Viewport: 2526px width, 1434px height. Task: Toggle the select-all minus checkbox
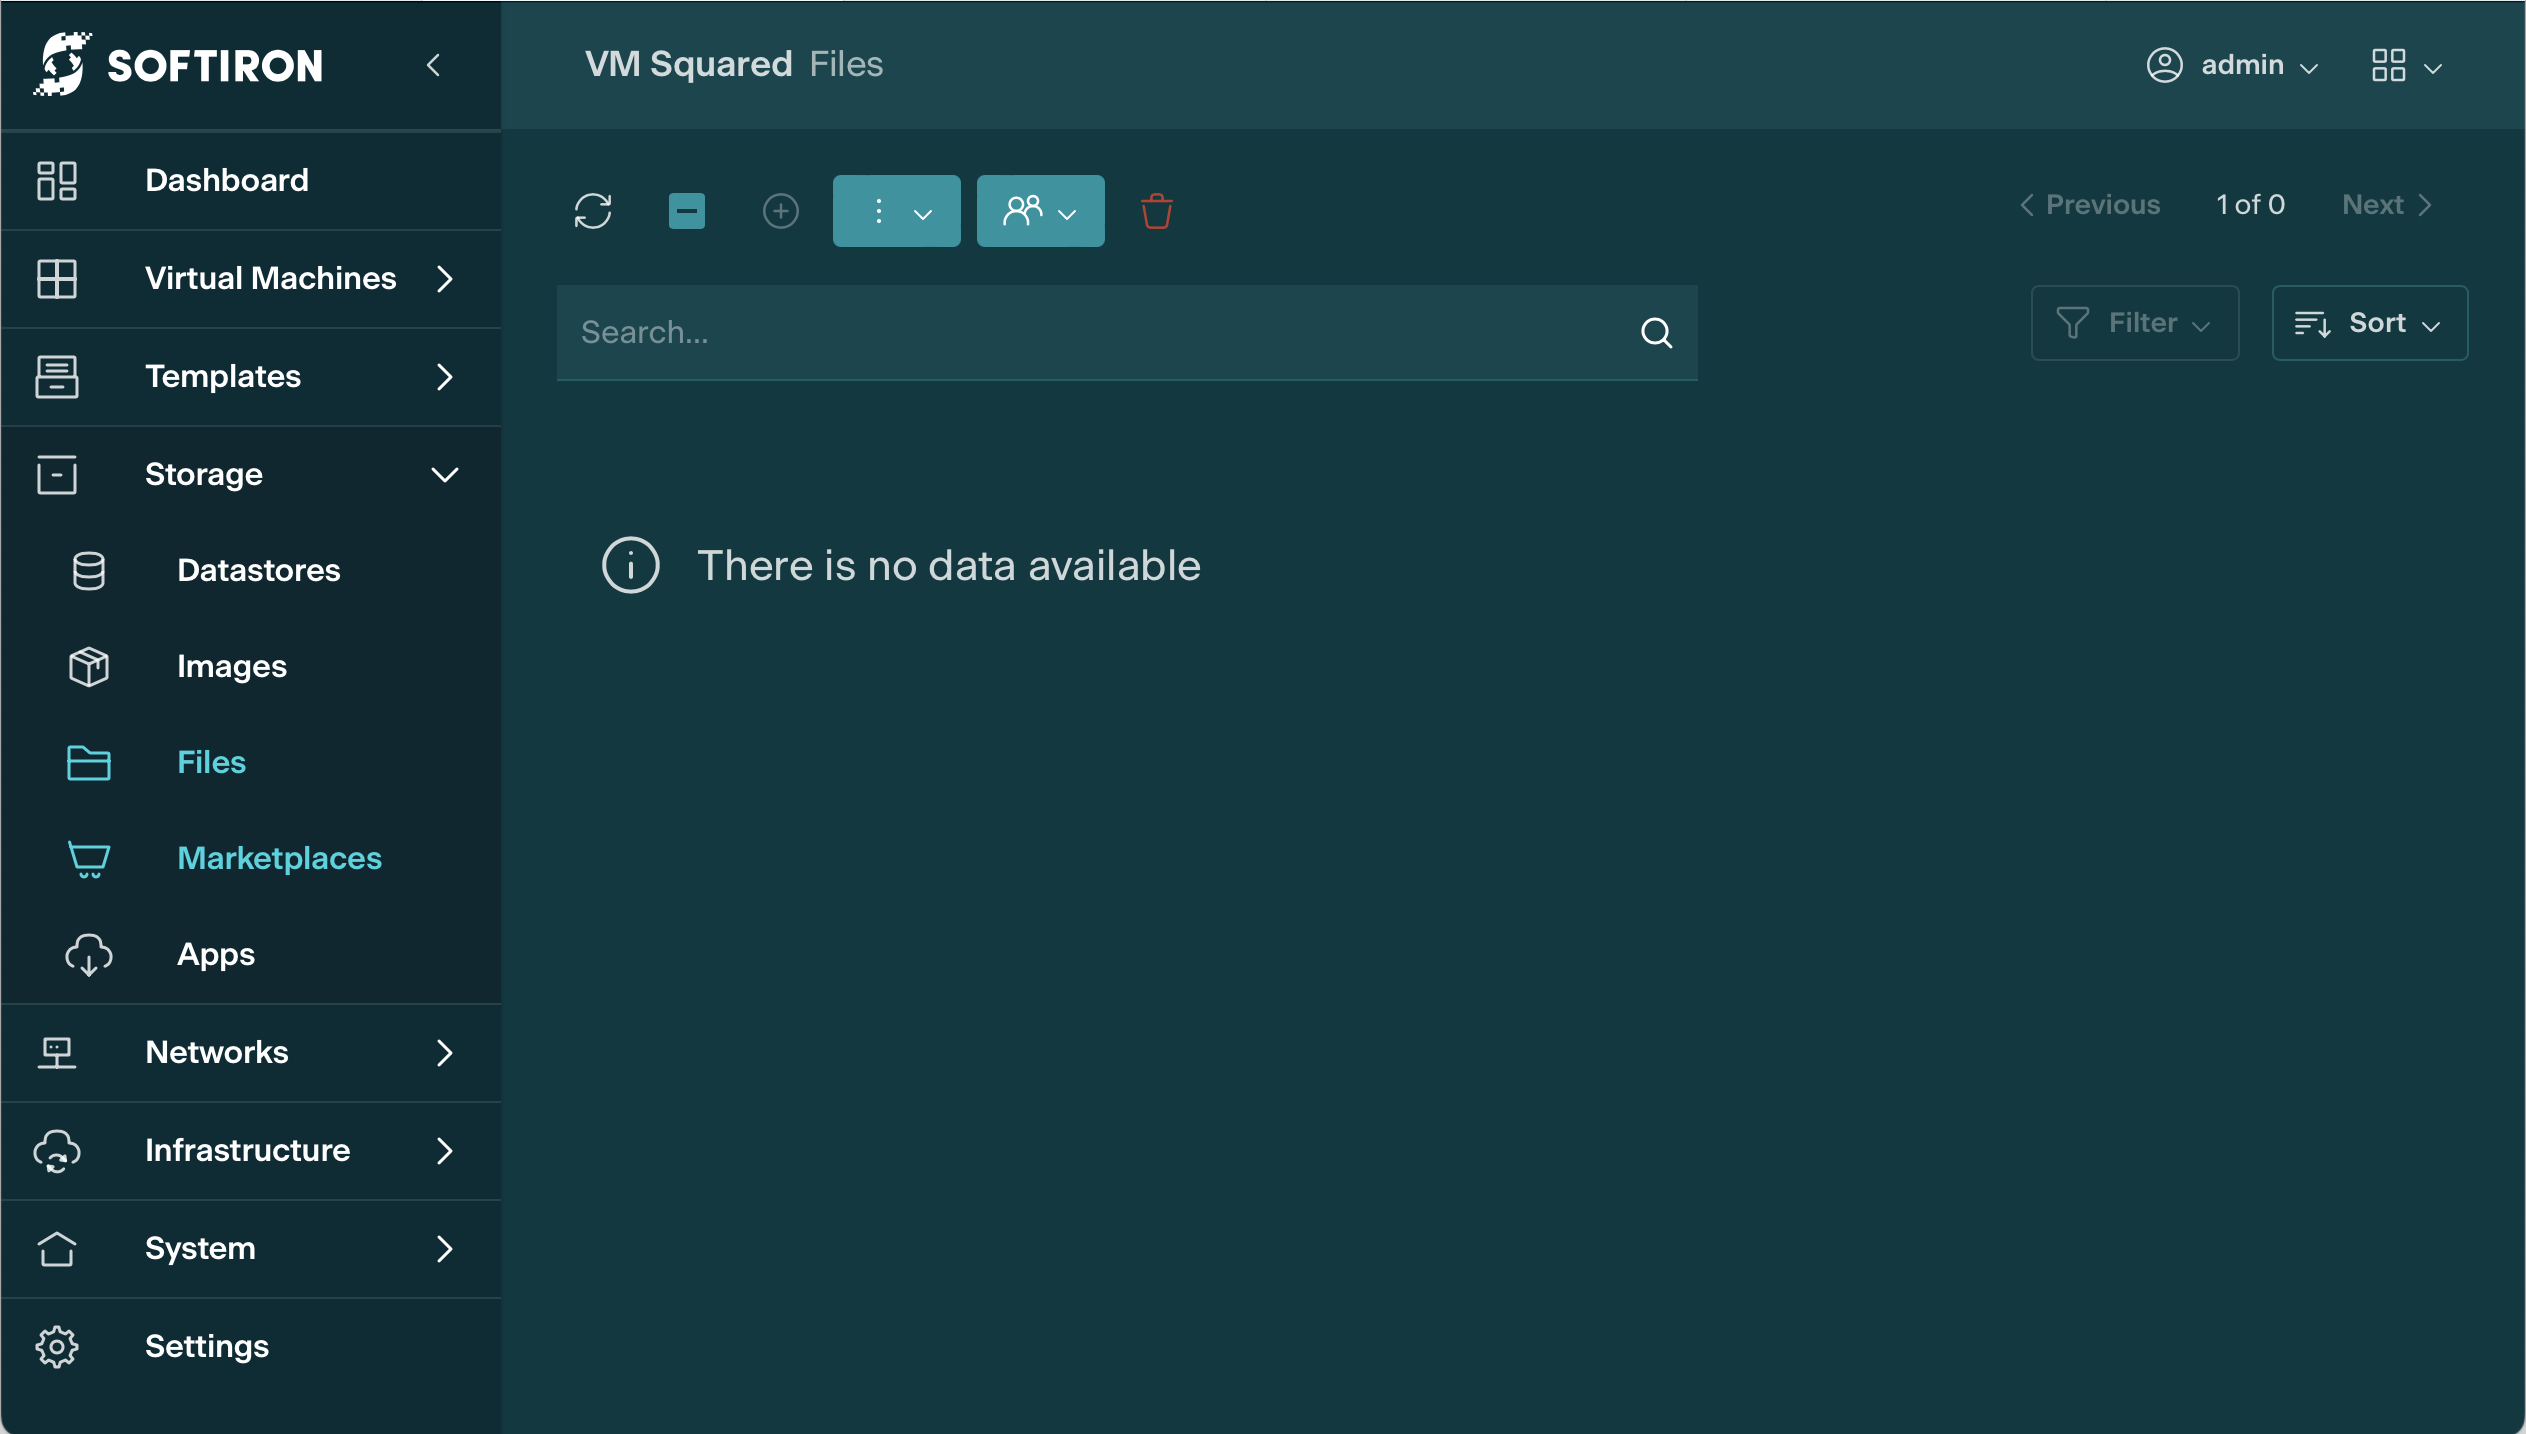686,211
